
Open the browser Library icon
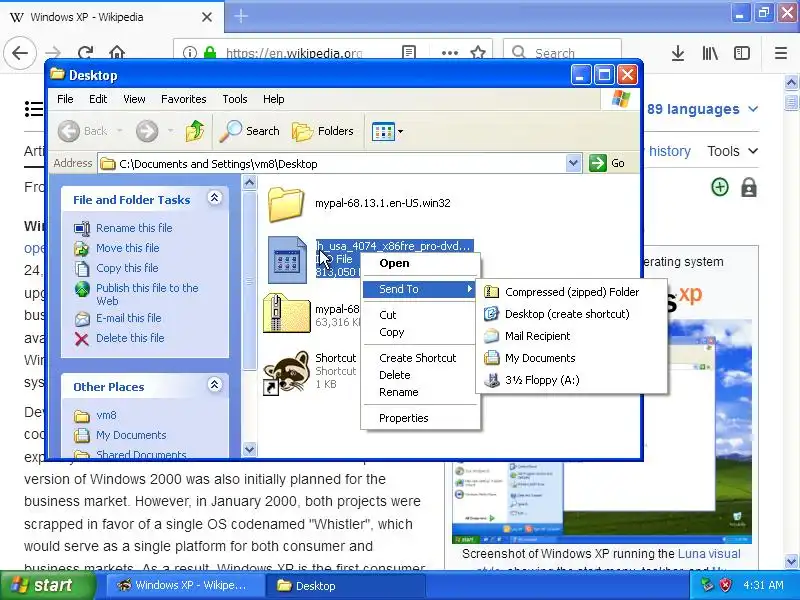[710, 53]
